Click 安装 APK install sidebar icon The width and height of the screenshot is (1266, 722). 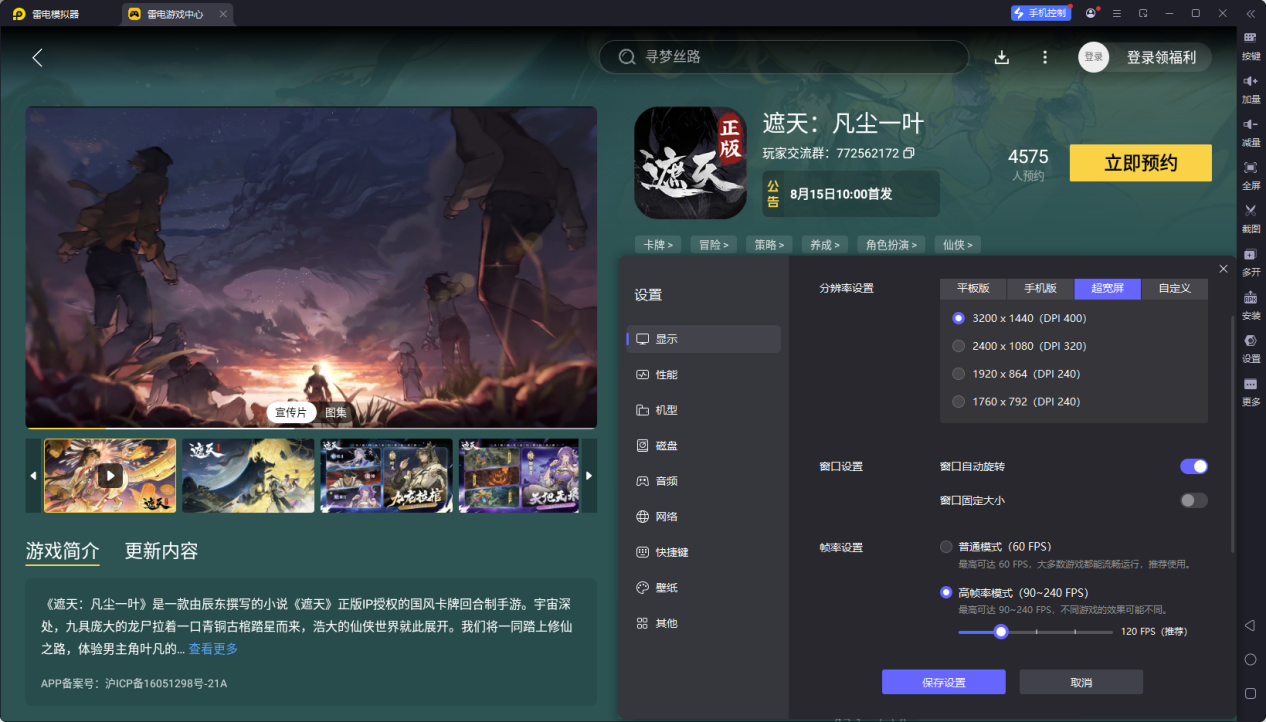coord(1250,304)
